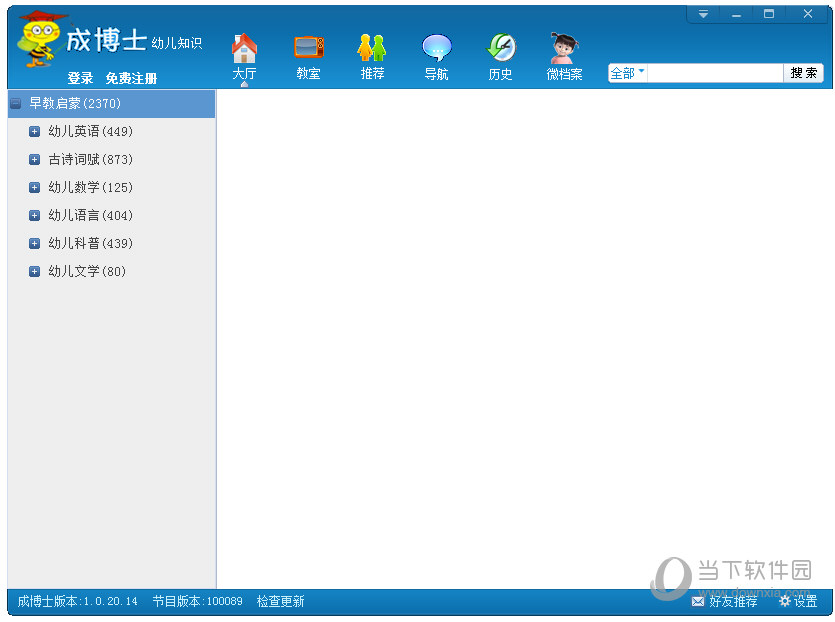Image resolution: width=835 pixels, height=622 pixels.
Task: Select 幼儿科普(439) in the tree
Action: (91, 243)
